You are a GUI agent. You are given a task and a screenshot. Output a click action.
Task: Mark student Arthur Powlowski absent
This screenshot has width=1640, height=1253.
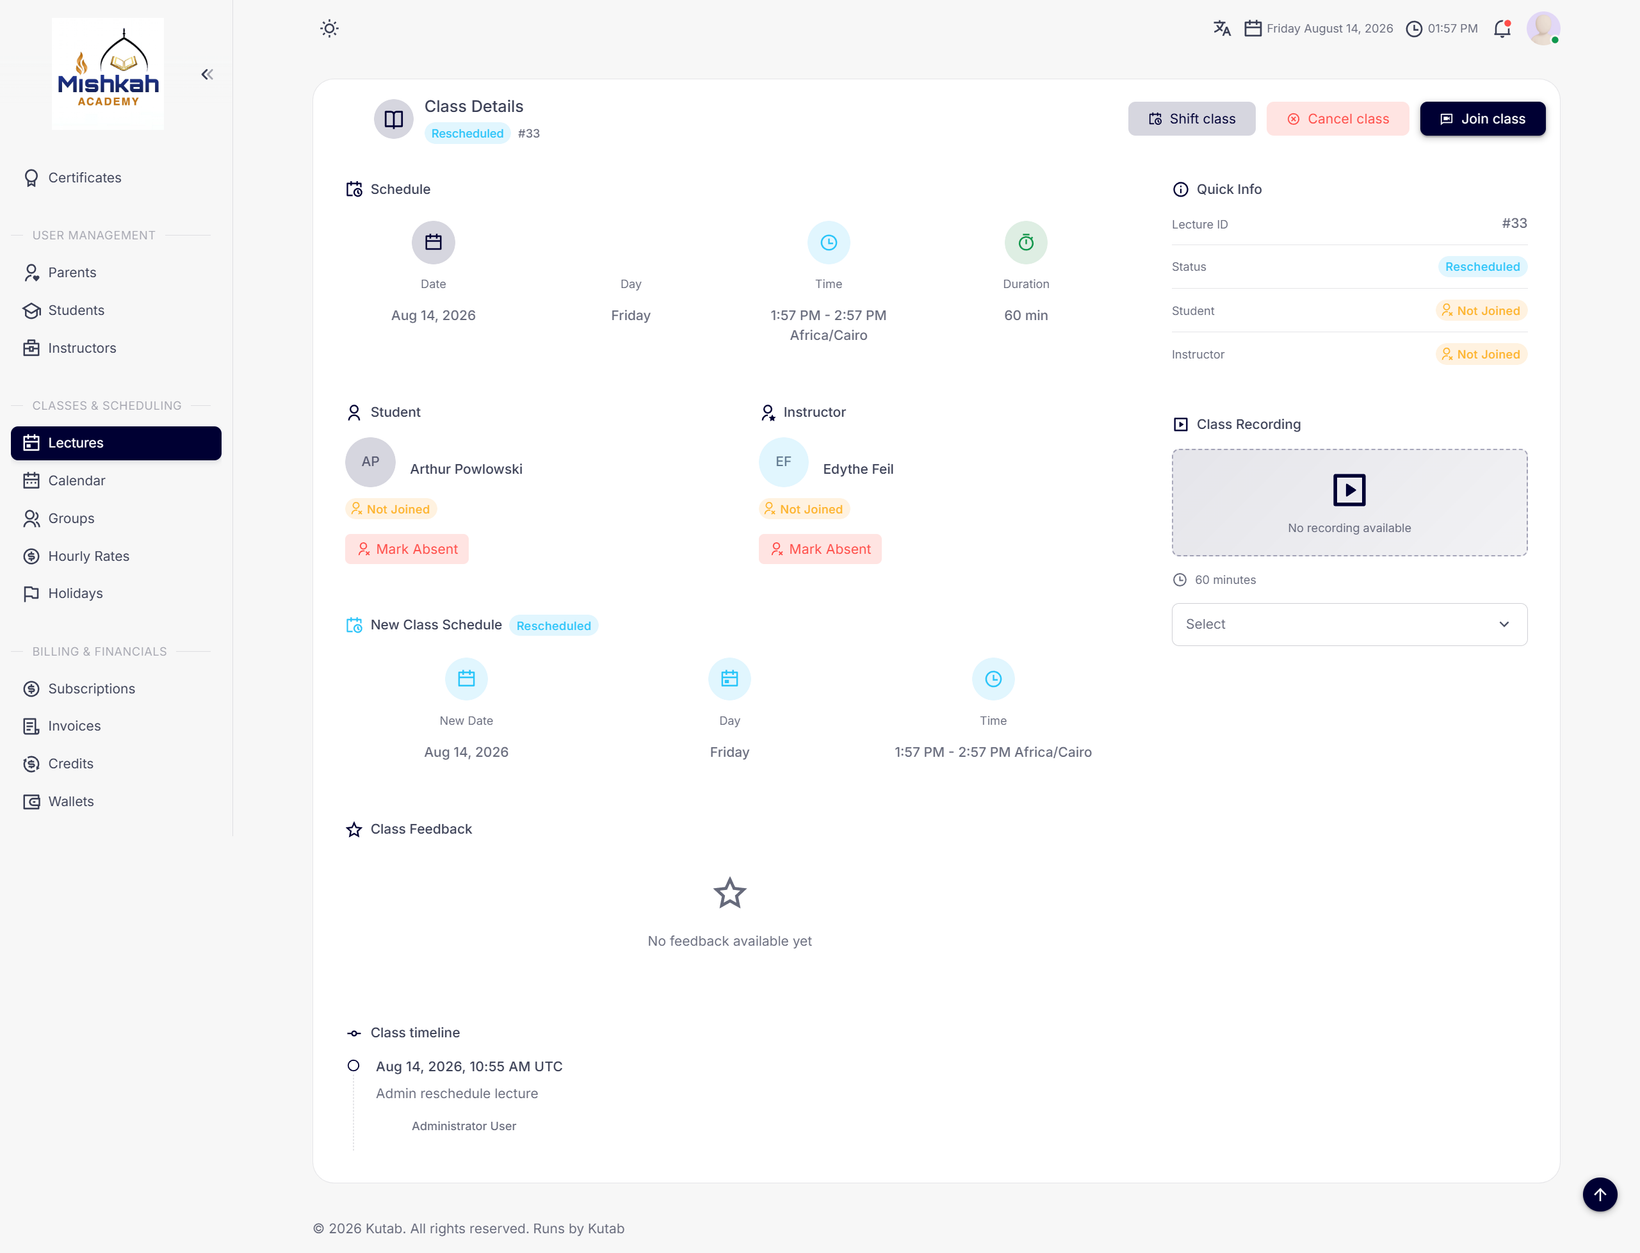[x=407, y=549]
